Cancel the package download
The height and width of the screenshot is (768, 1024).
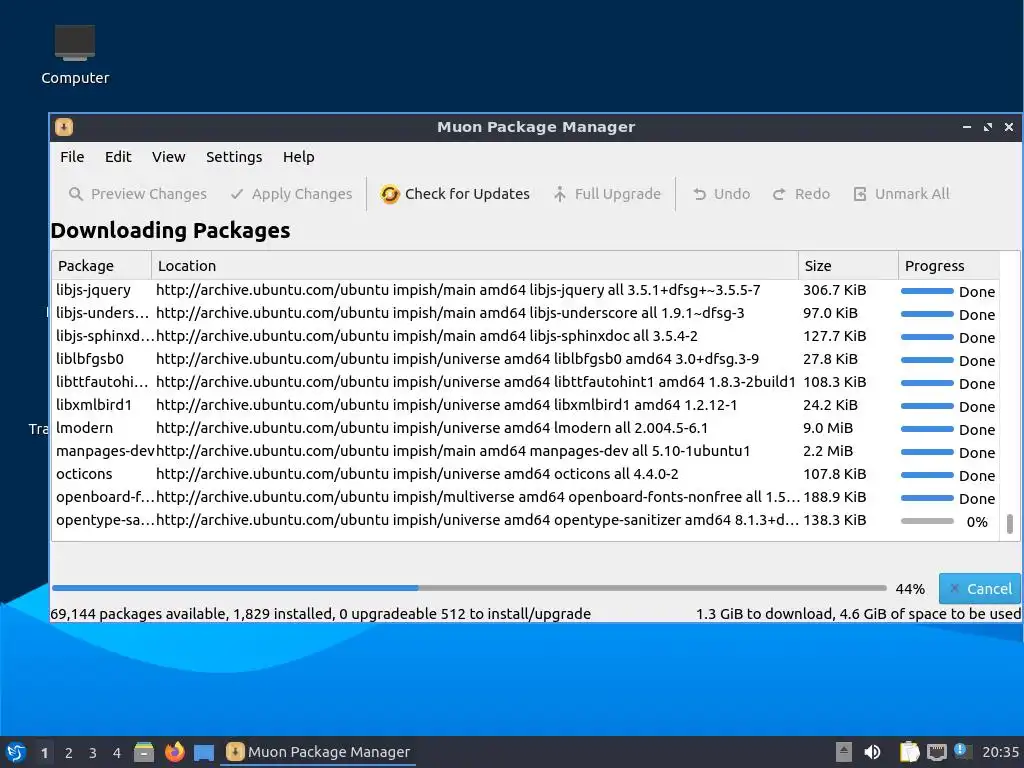pyautogui.click(x=980, y=588)
